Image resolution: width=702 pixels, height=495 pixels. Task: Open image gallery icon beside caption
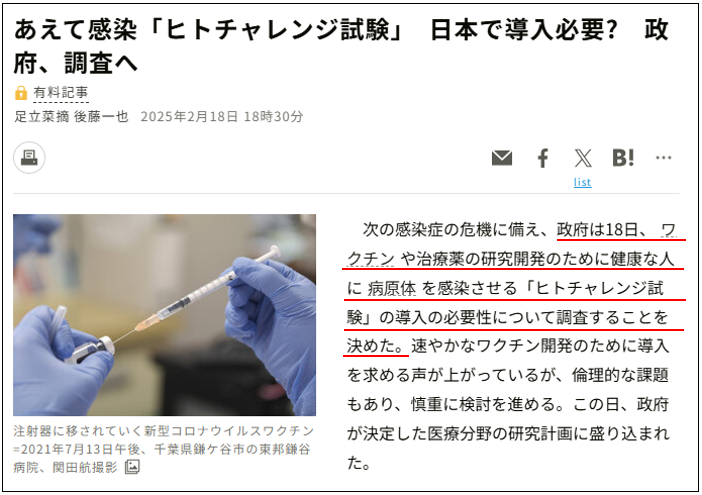pos(132,467)
